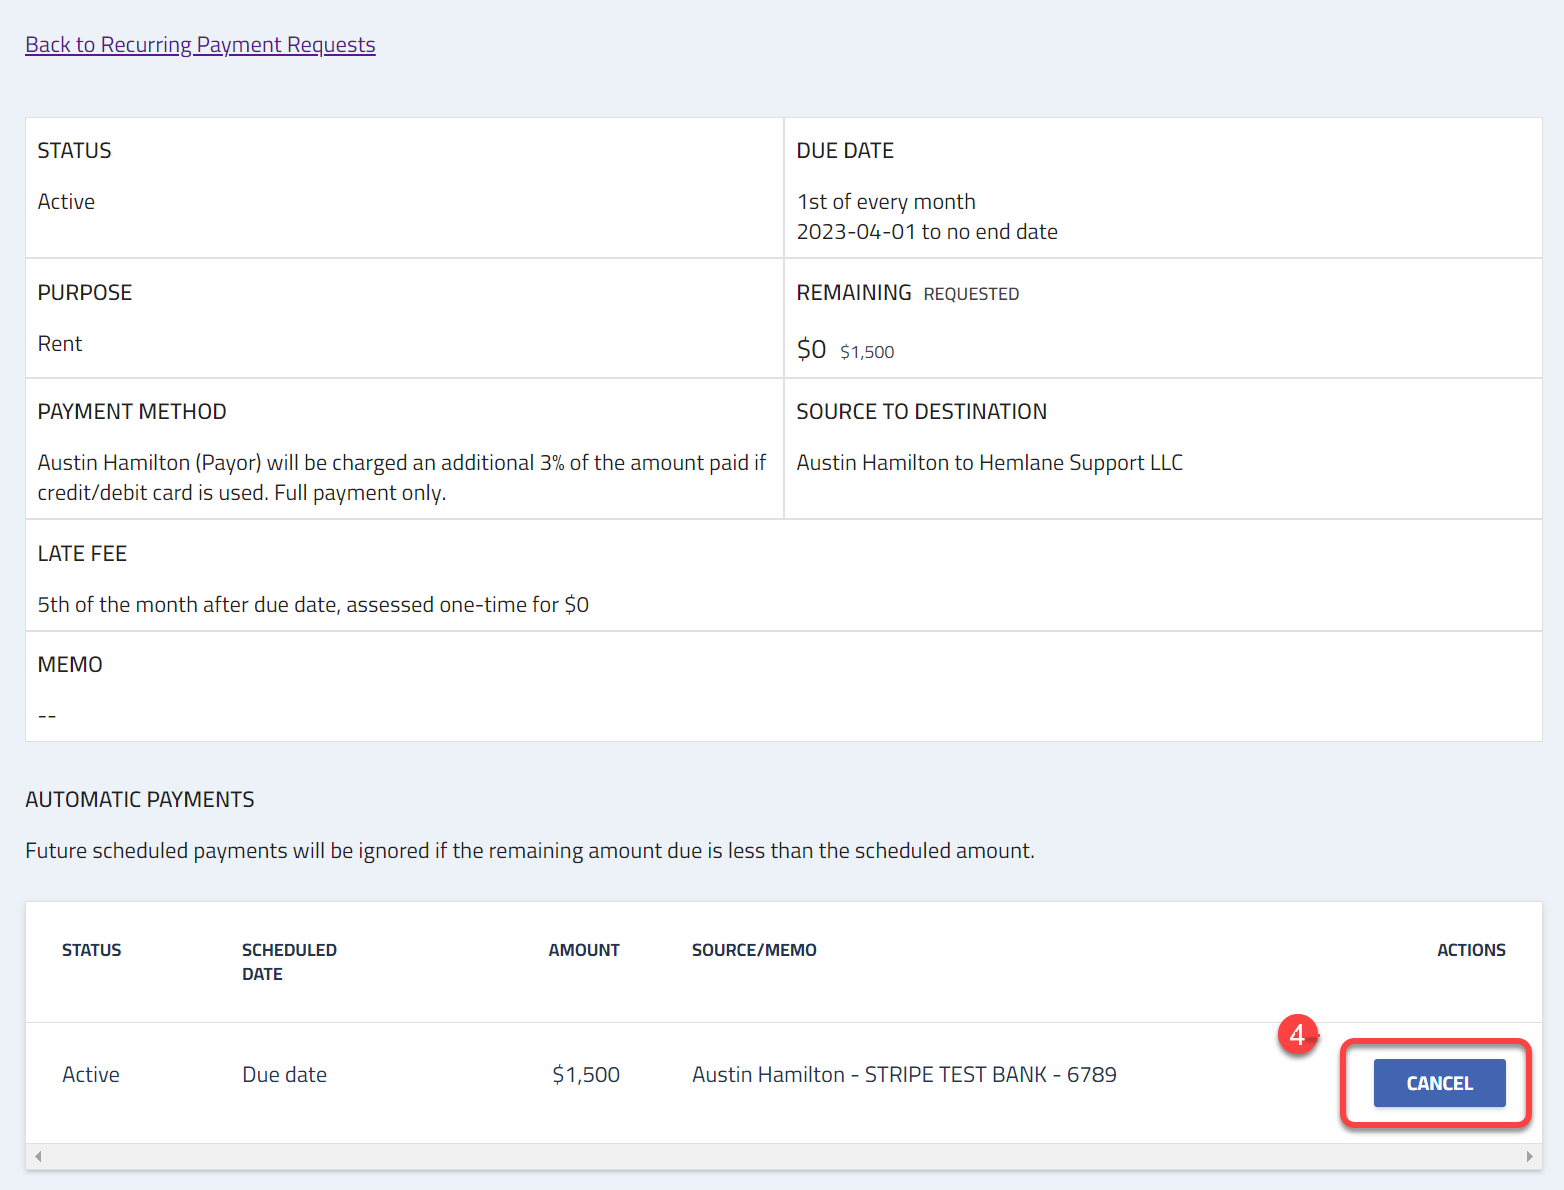This screenshot has width=1564, height=1190.
Task: Click the left scrollbar arrow
Action: point(38,1156)
